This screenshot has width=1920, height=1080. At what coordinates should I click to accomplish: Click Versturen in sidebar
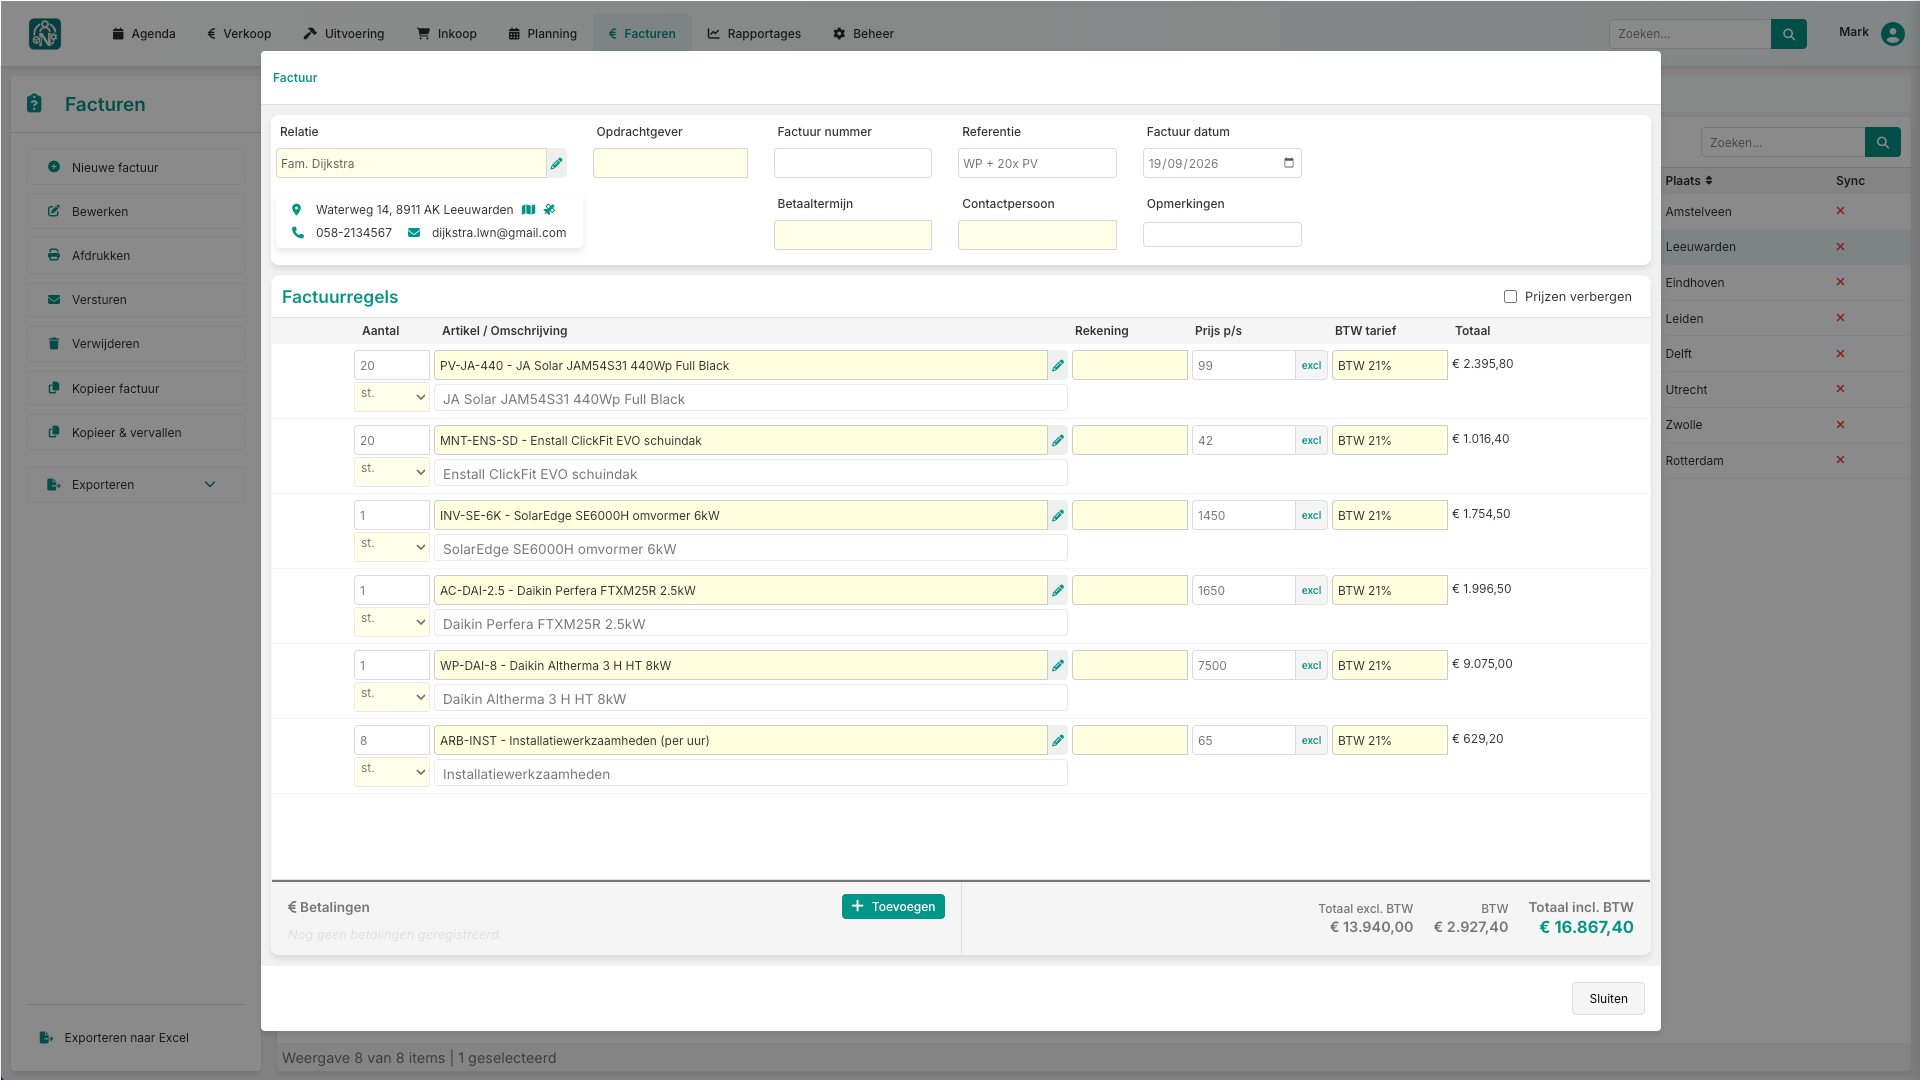click(135, 300)
